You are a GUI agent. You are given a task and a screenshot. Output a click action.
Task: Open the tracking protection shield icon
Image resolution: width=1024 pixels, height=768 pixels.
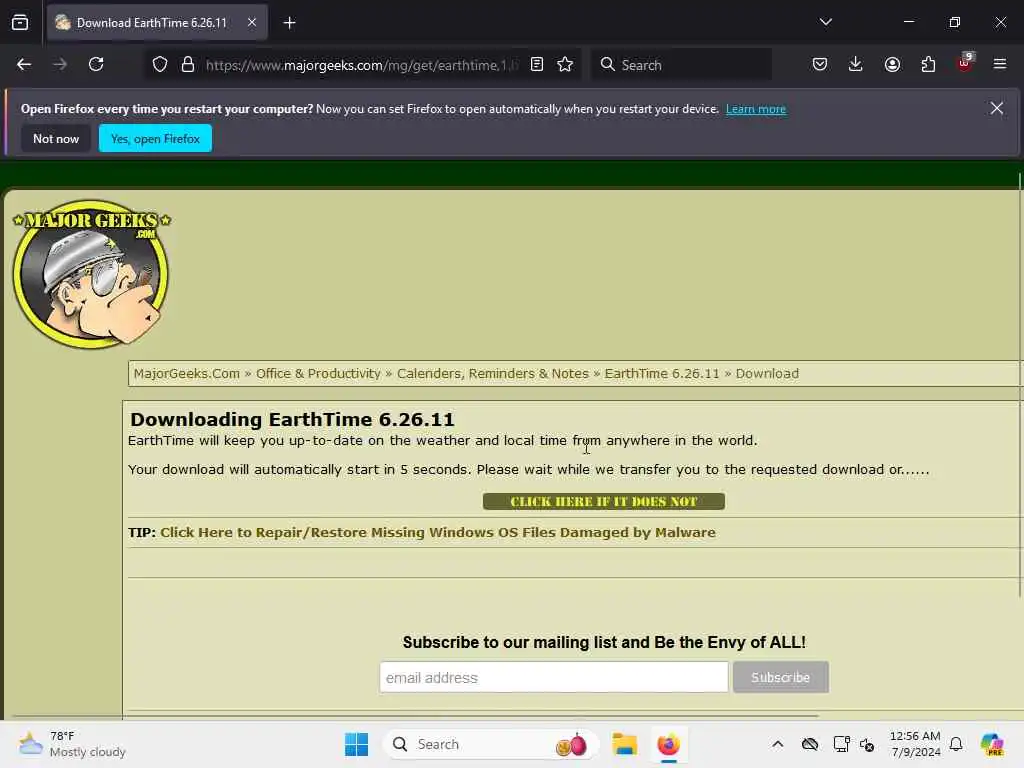160,65
